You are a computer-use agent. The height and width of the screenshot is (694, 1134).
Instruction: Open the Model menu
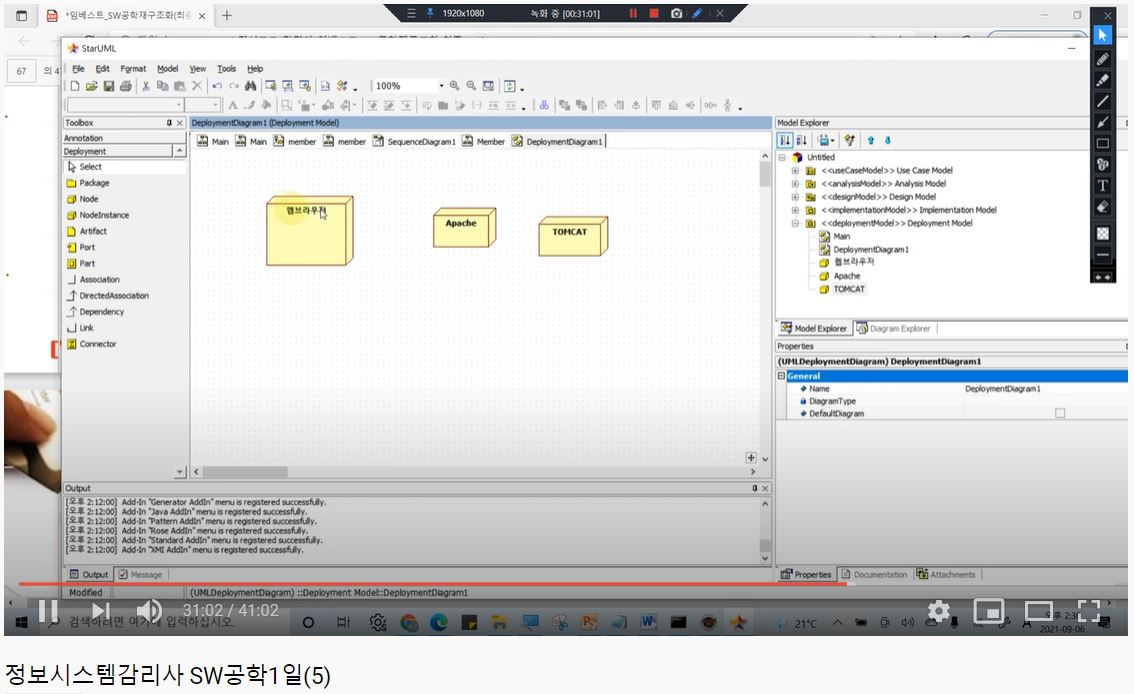(x=167, y=69)
